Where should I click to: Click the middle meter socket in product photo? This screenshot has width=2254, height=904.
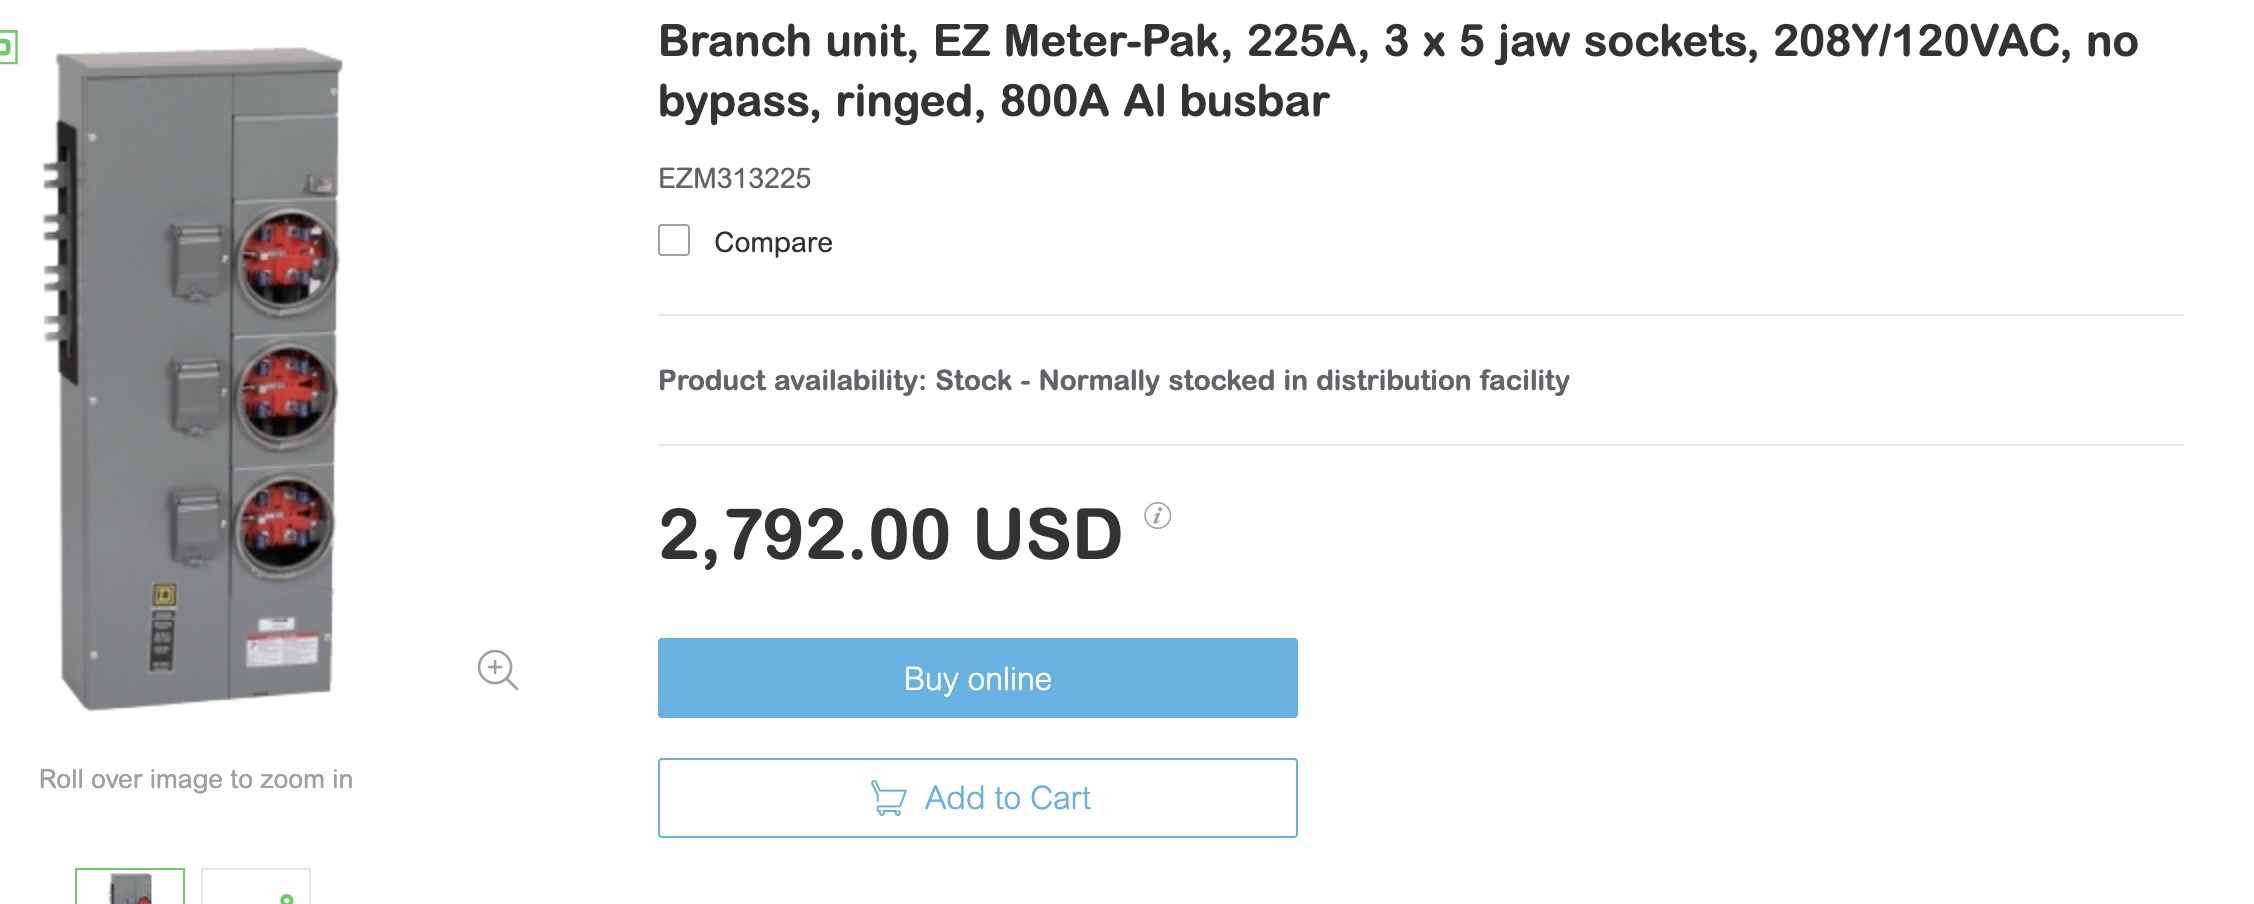point(286,394)
